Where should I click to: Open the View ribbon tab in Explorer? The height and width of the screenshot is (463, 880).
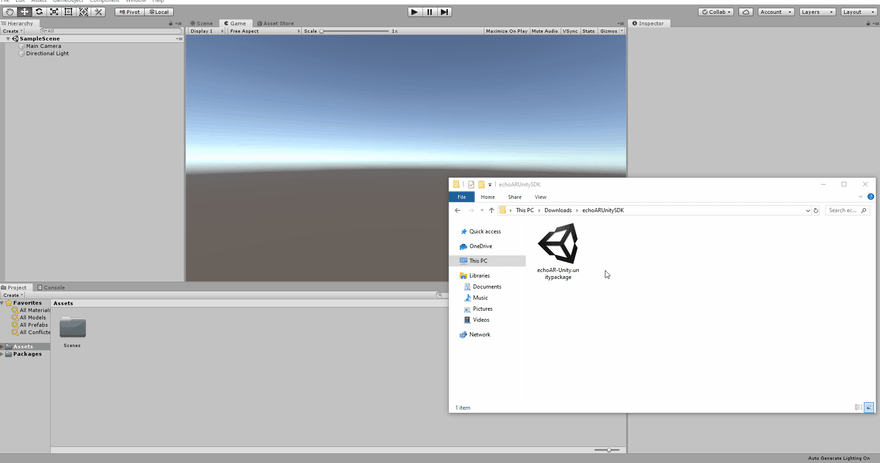coord(540,197)
